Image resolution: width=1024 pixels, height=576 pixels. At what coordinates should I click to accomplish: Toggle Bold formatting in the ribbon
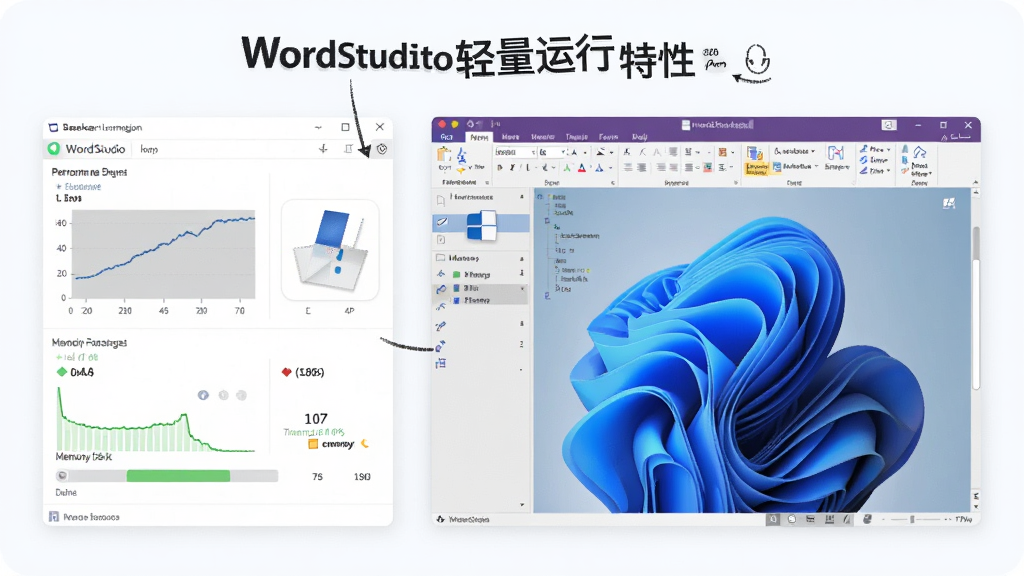[x=500, y=168]
